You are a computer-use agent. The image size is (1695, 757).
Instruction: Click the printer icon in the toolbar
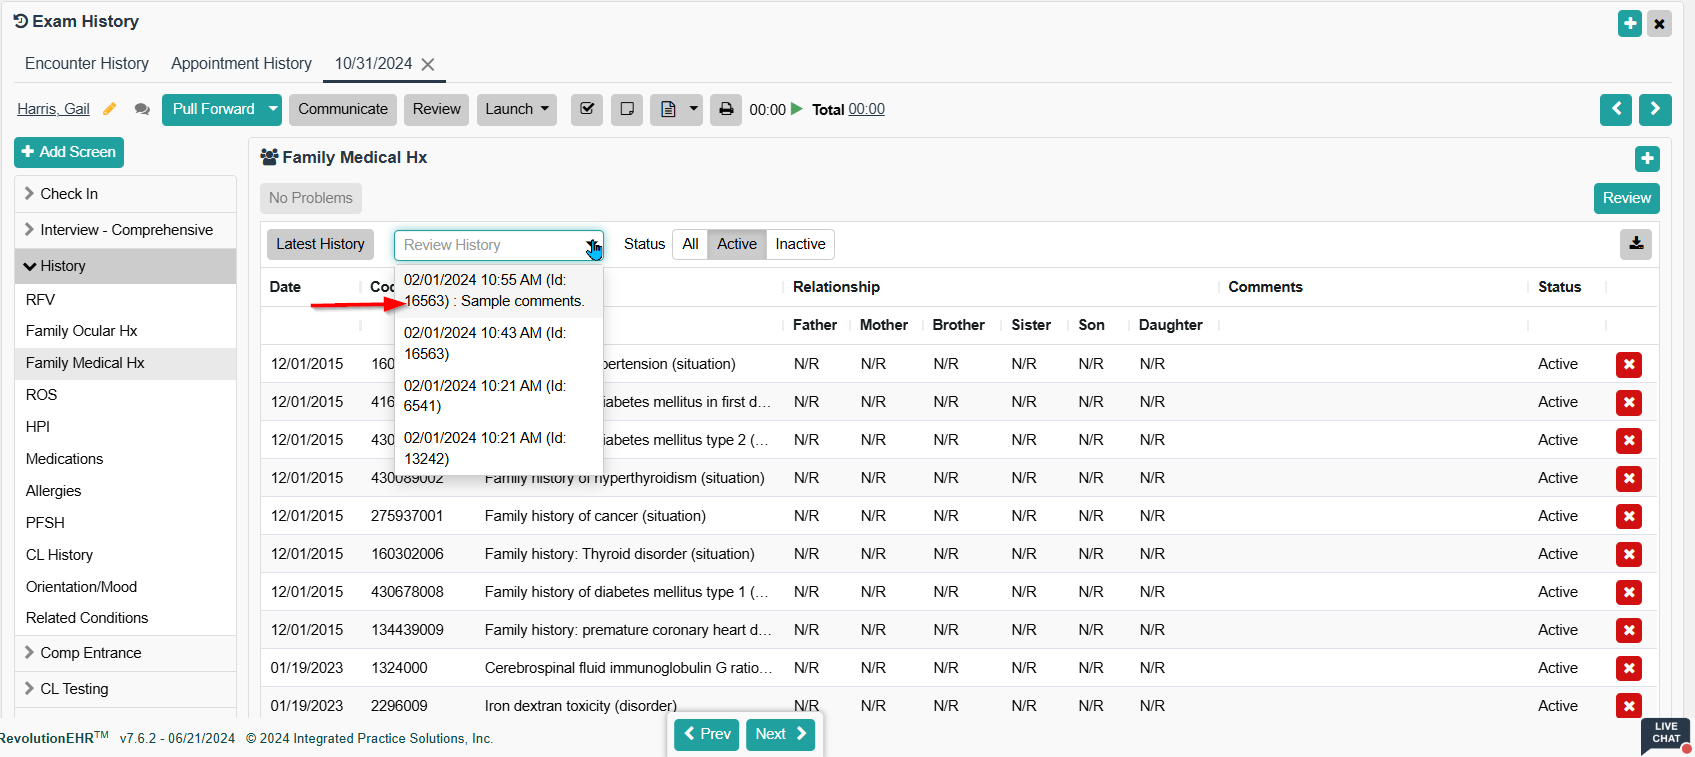point(726,109)
